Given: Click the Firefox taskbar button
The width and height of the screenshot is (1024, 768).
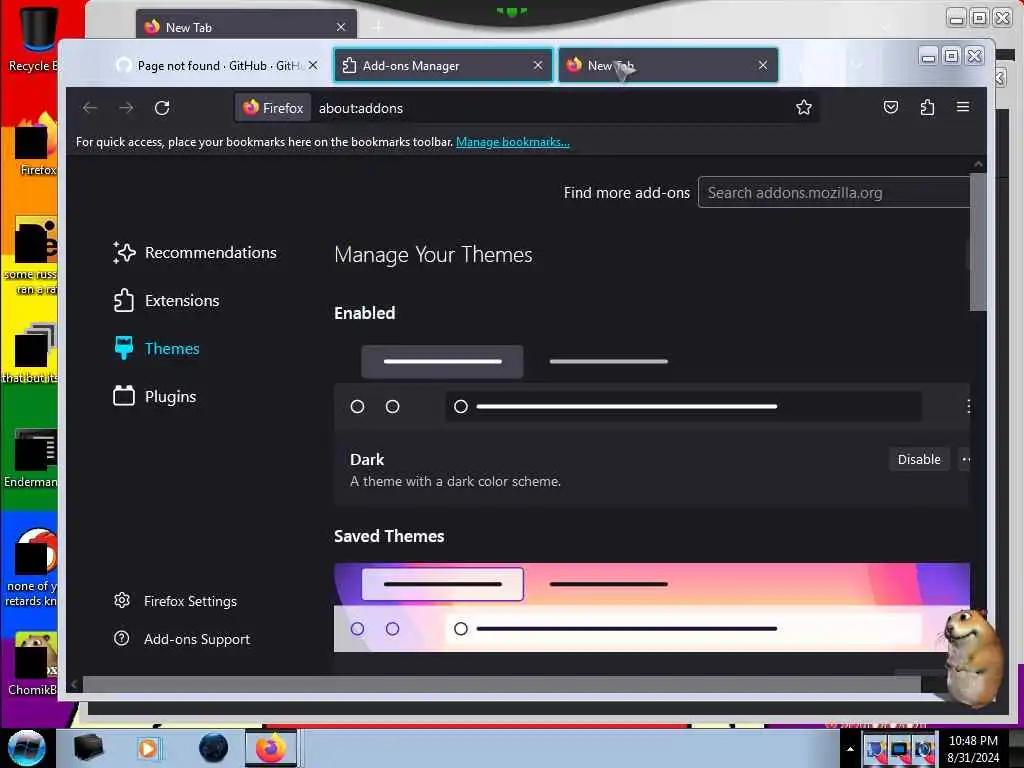Looking at the screenshot, I should (271, 748).
